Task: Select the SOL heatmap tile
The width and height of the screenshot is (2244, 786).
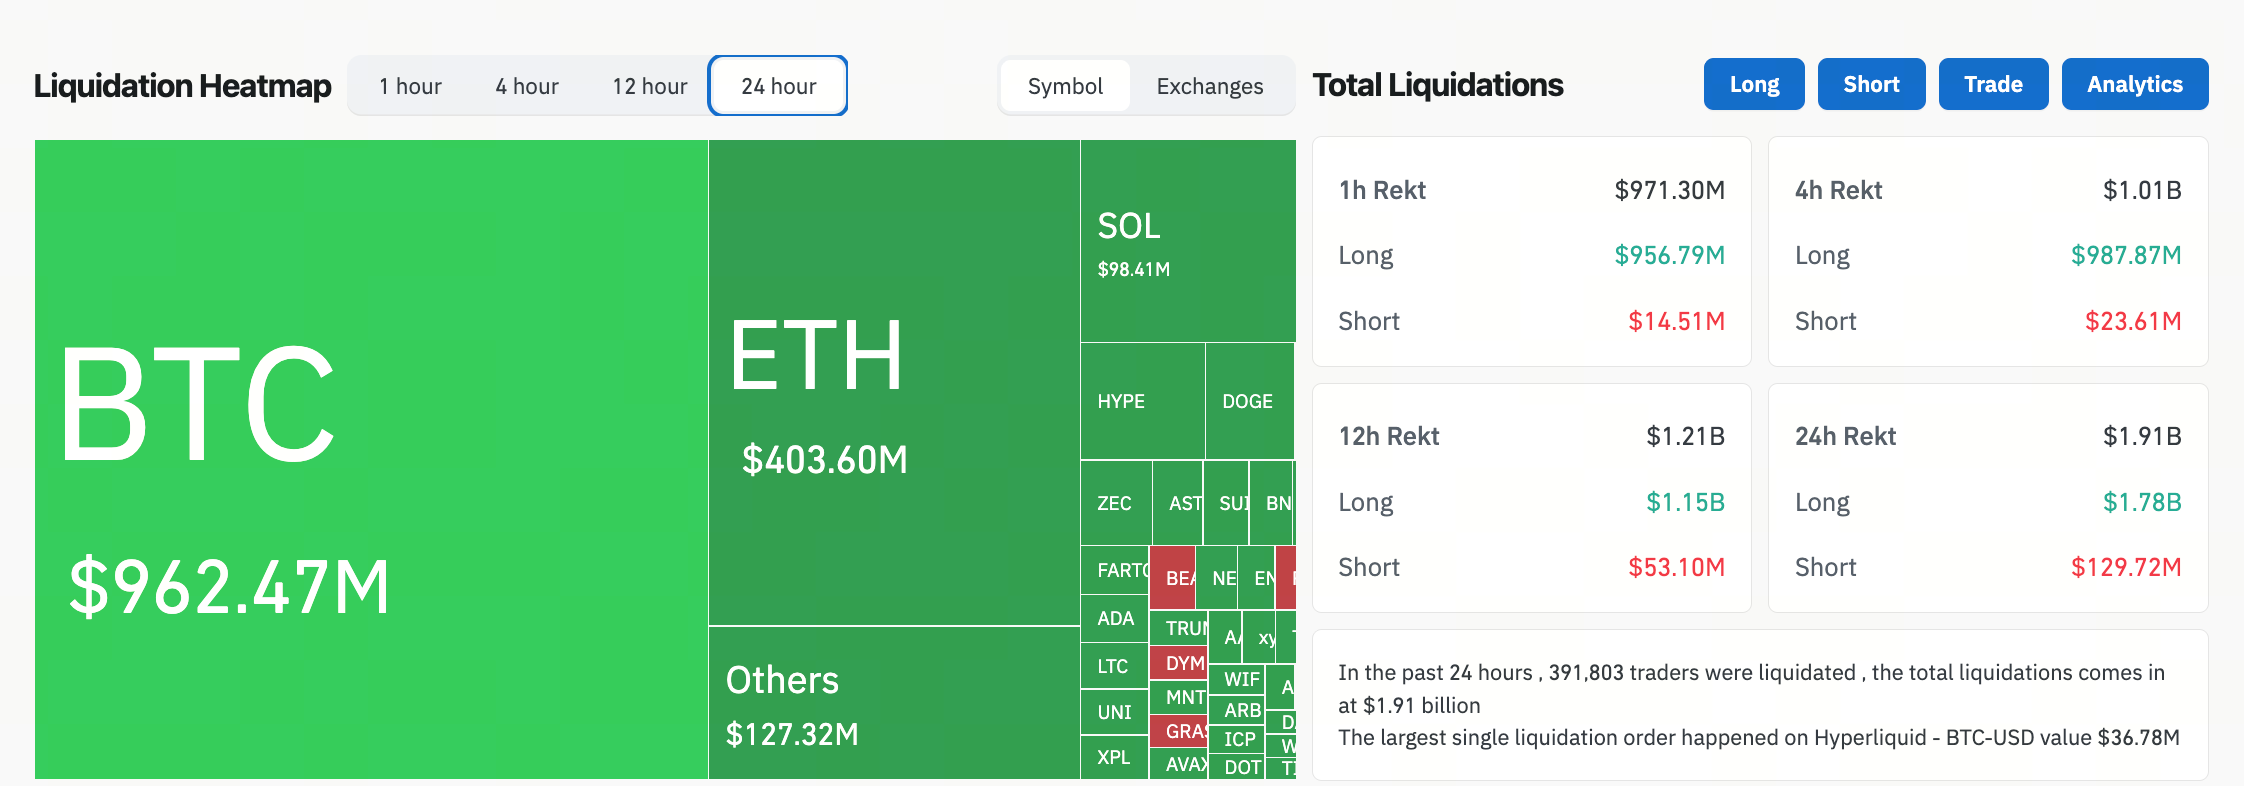Action: click(1188, 241)
